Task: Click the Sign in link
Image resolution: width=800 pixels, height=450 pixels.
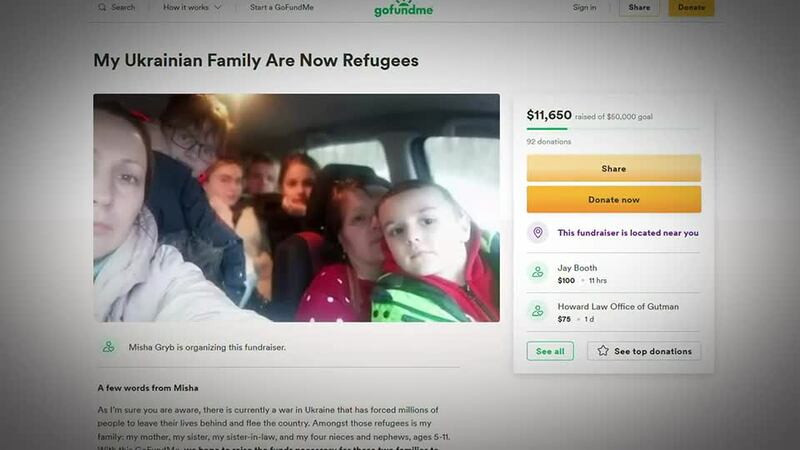Action: click(x=584, y=7)
